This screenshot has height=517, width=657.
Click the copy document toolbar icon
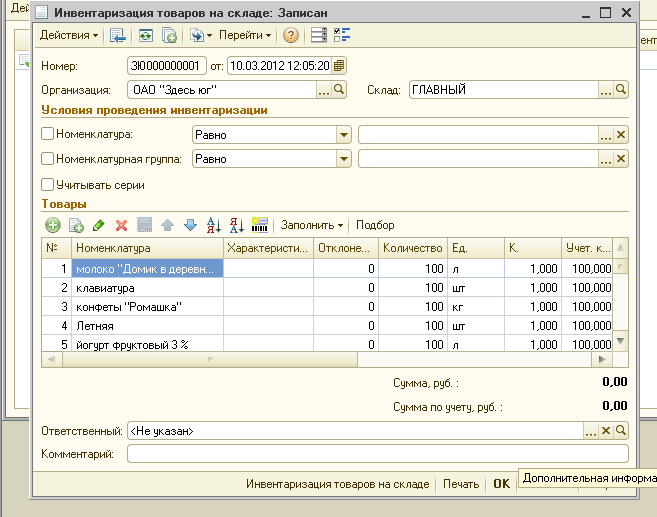169,35
